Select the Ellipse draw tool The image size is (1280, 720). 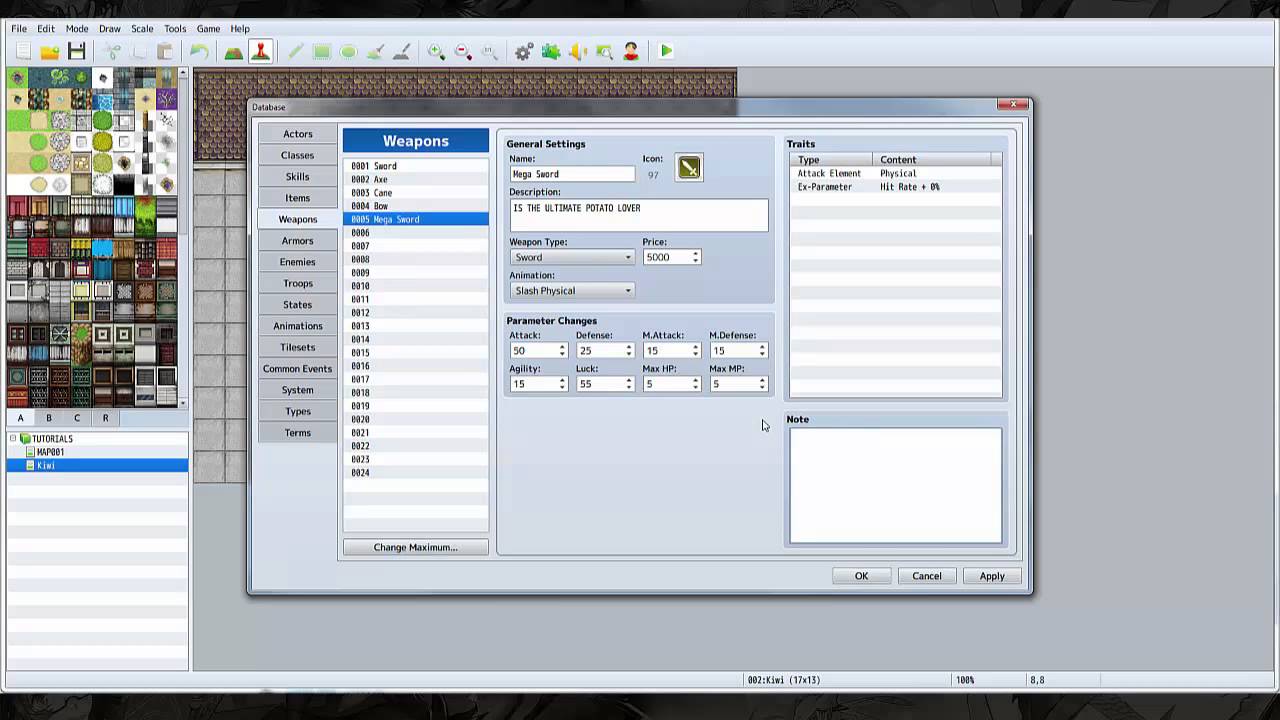coord(348,51)
